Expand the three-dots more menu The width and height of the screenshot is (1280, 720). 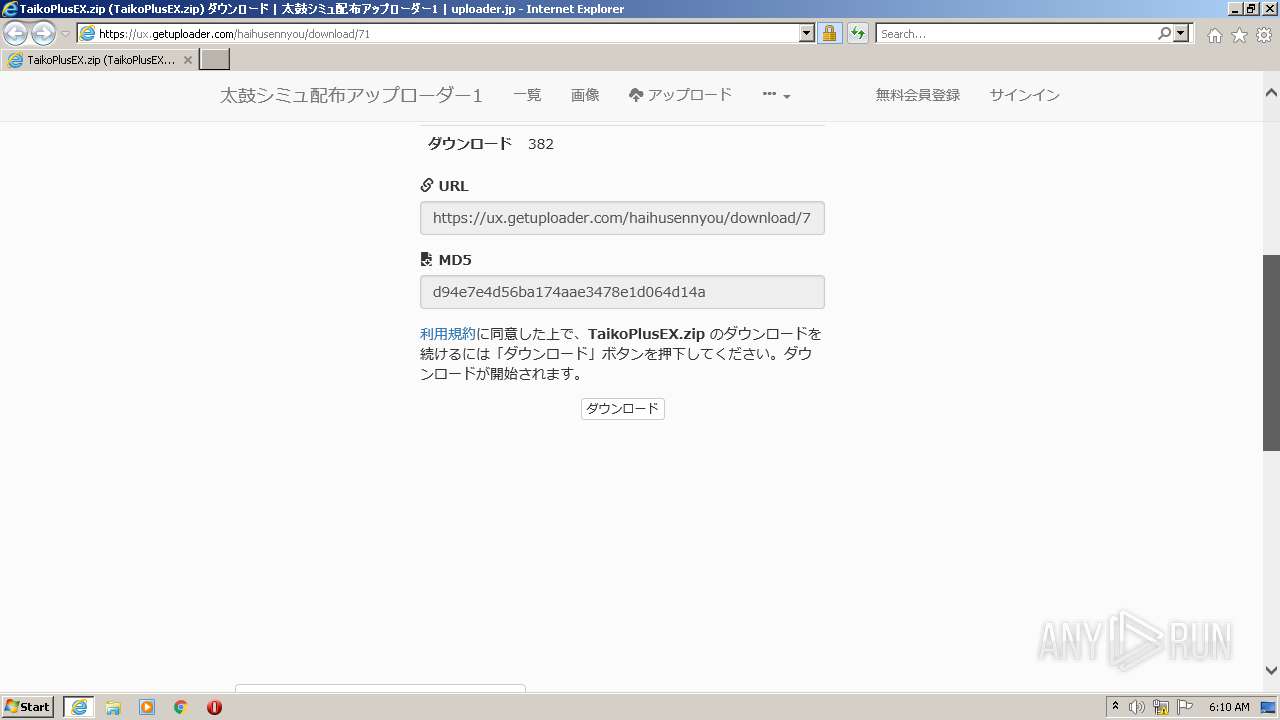coord(776,95)
